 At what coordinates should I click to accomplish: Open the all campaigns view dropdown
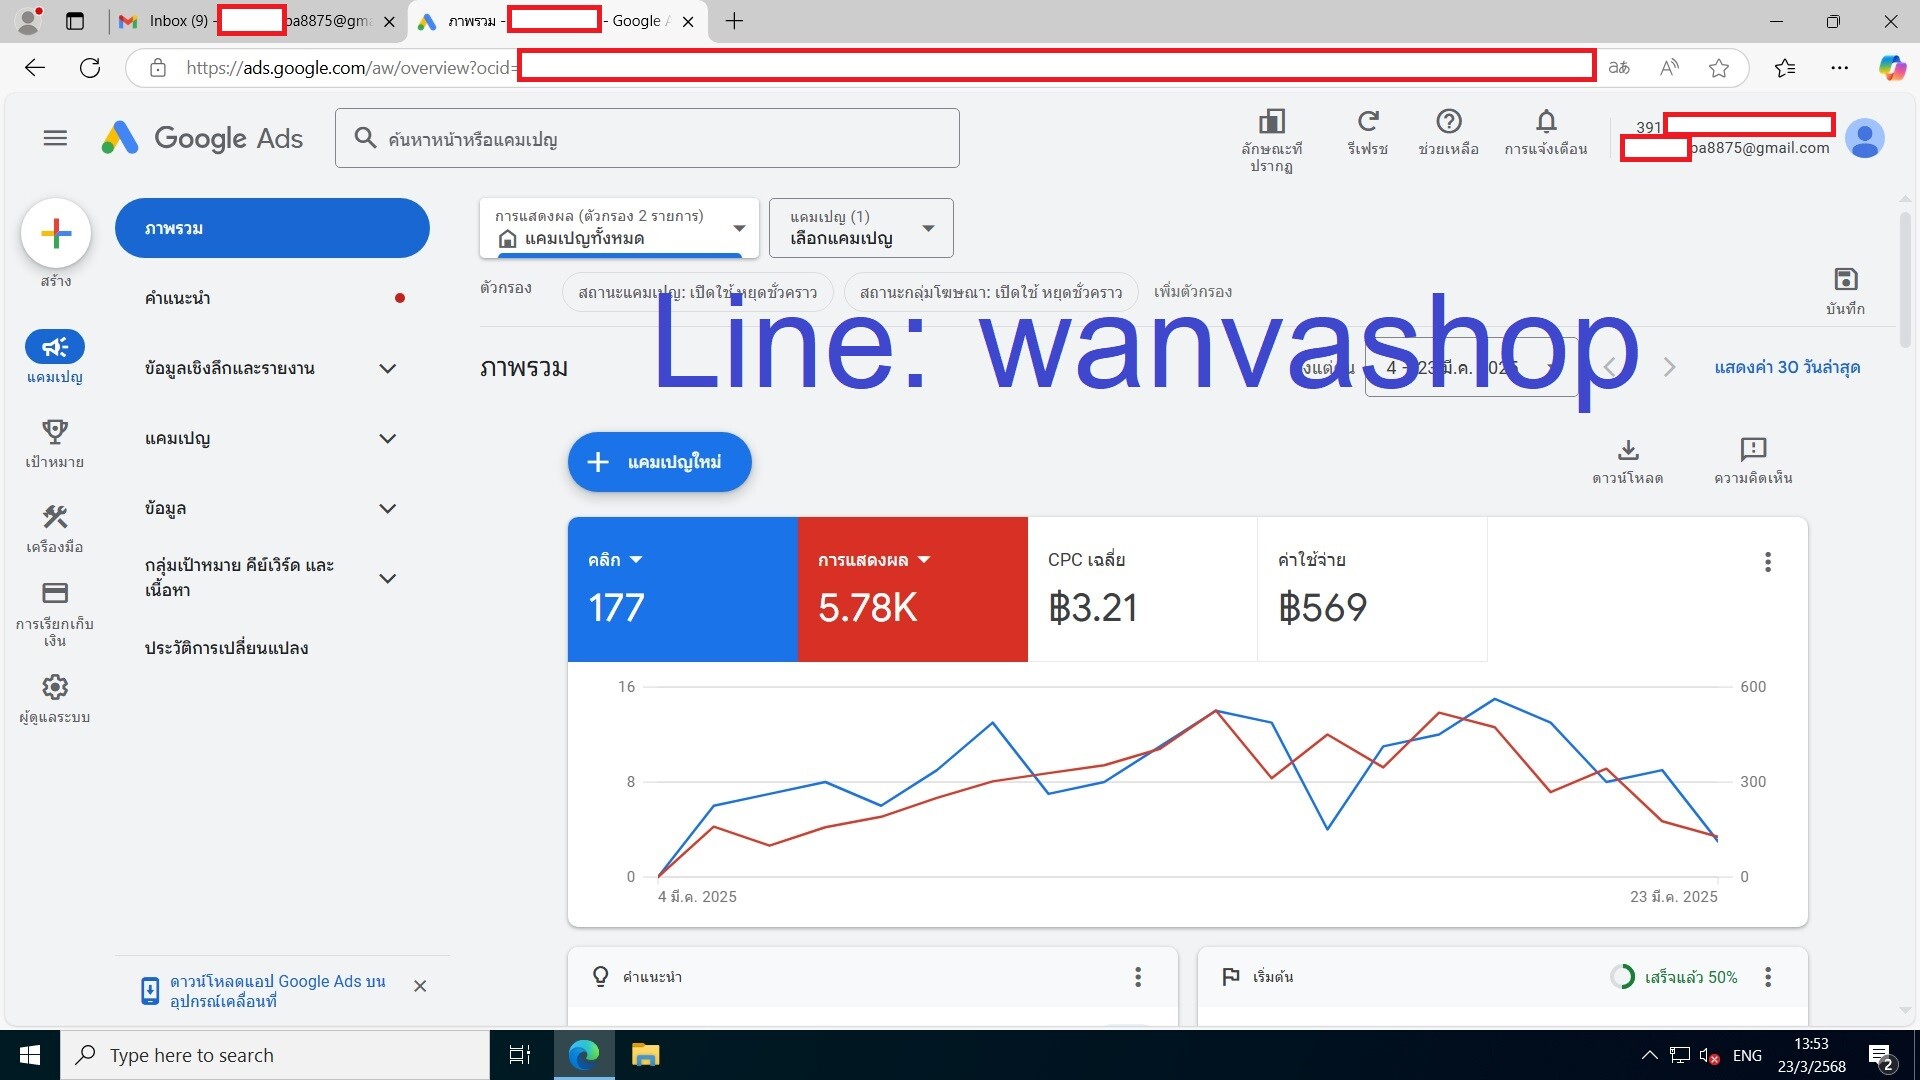[619, 228]
